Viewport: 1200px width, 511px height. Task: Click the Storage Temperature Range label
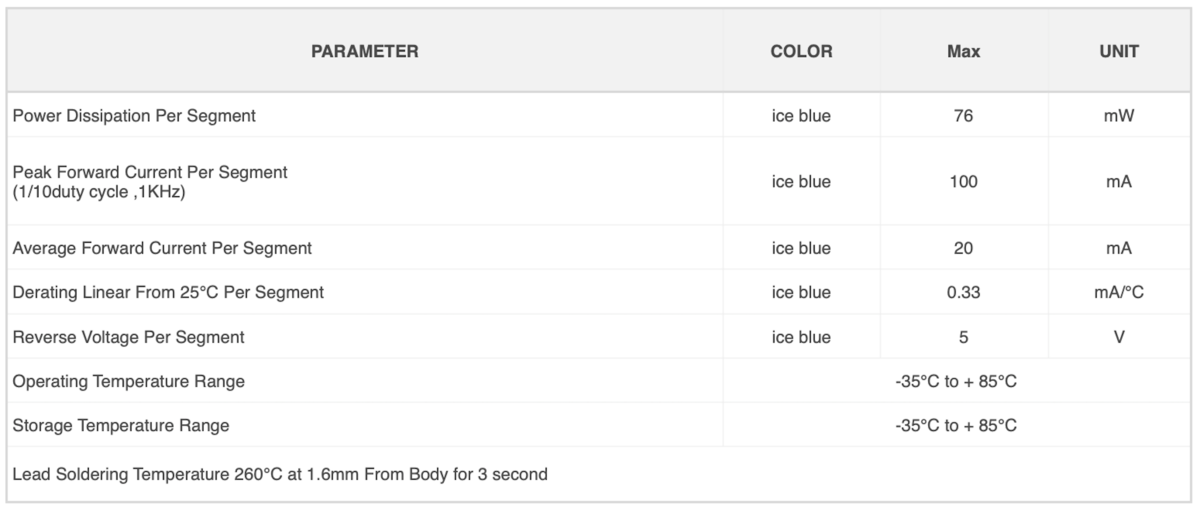(120, 425)
